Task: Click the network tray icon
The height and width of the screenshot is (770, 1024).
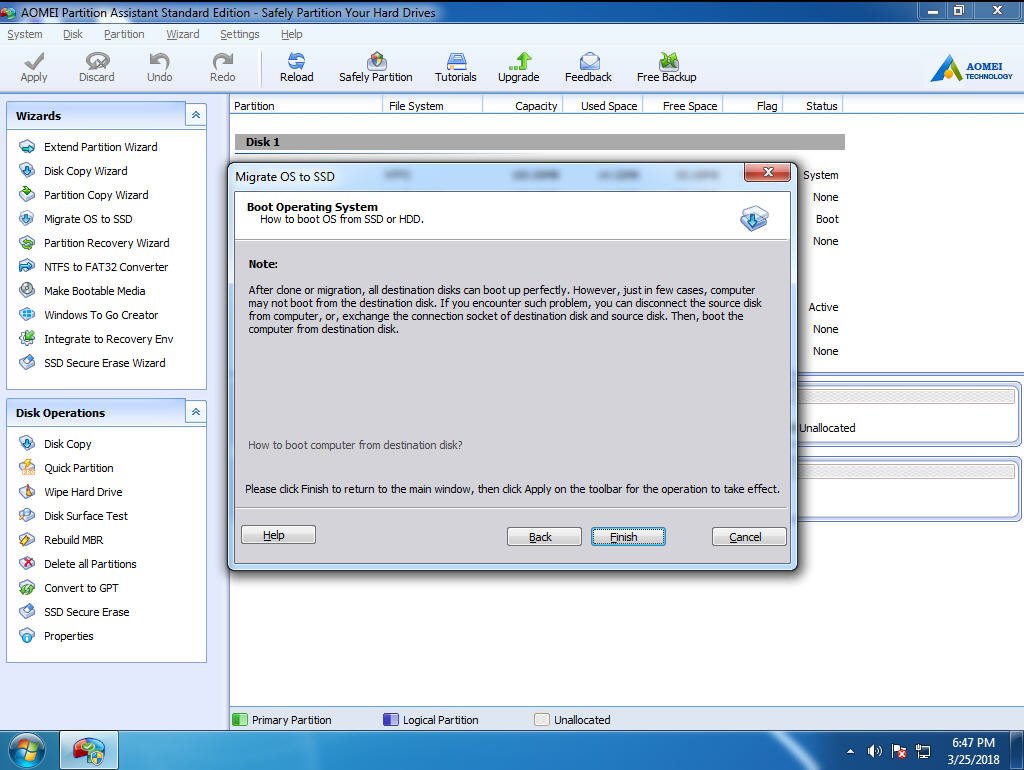Action: click(x=923, y=752)
